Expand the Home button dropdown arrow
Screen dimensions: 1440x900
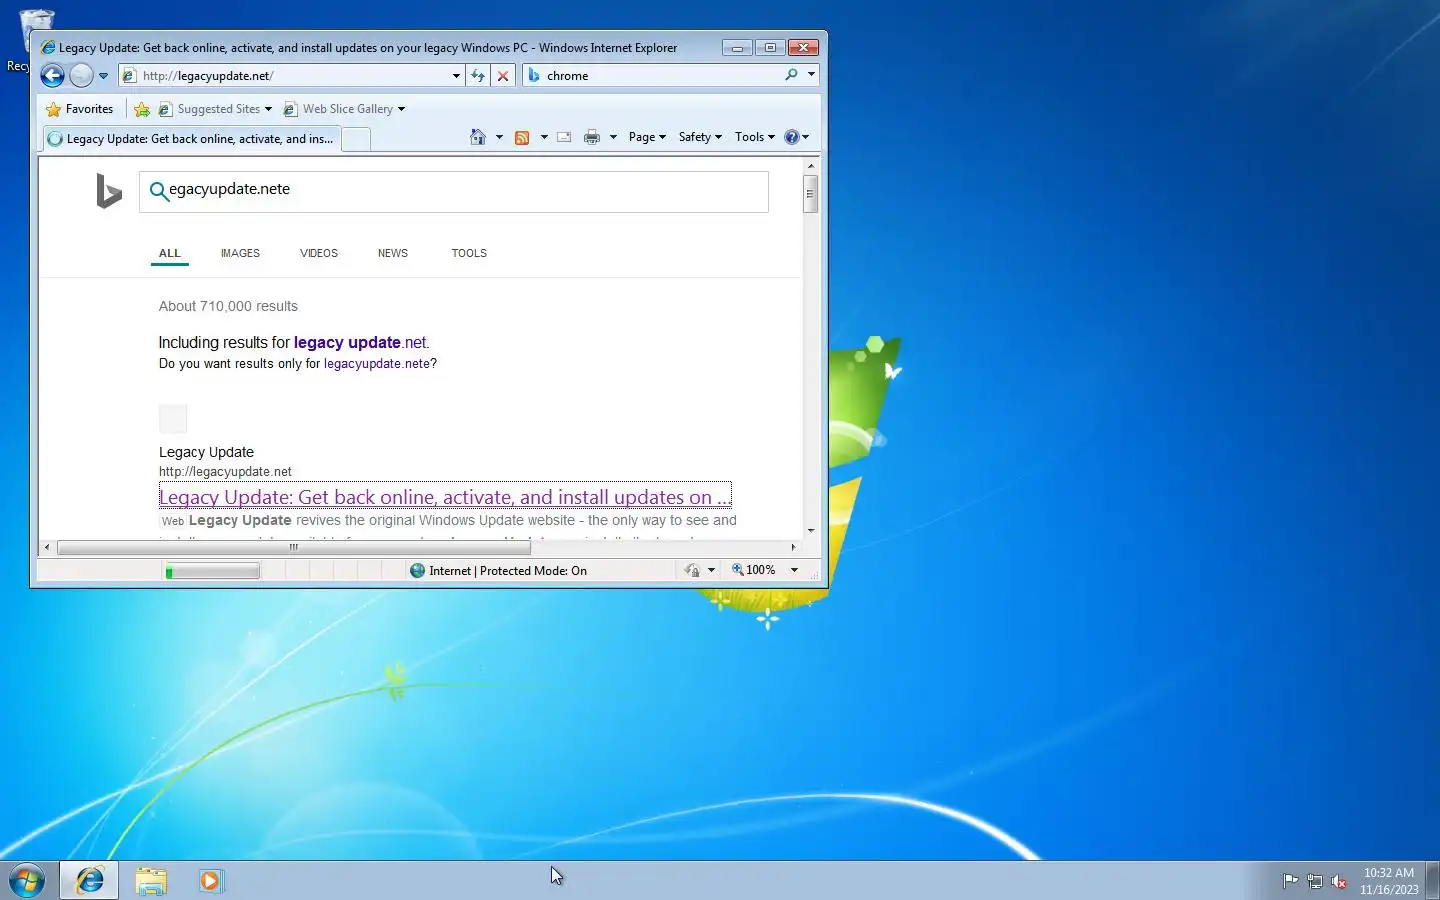pos(499,137)
